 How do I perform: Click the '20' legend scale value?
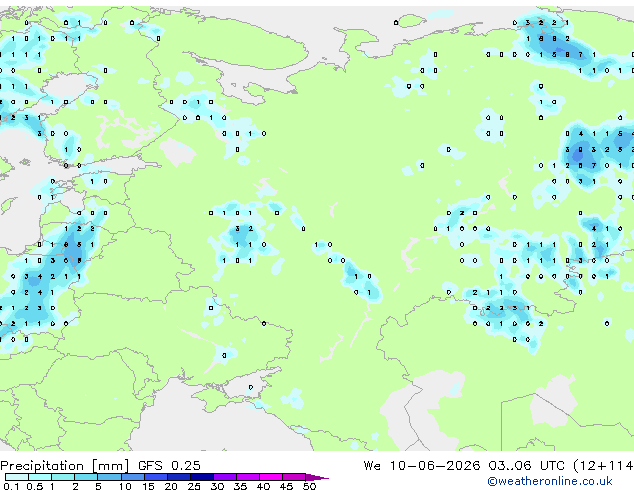pos(171,486)
